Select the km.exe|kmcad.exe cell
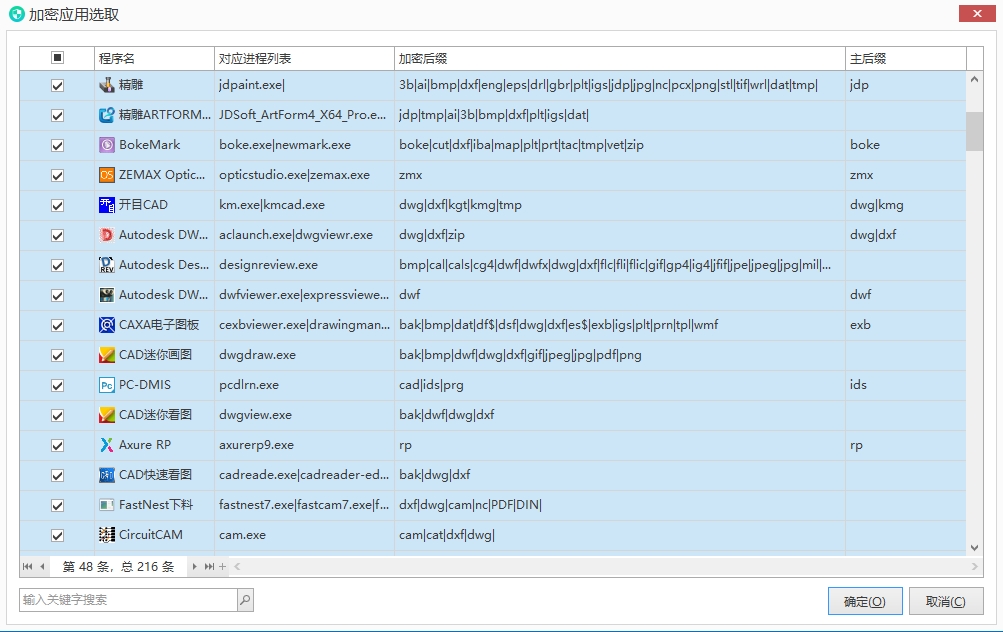 tap(304, 205)
